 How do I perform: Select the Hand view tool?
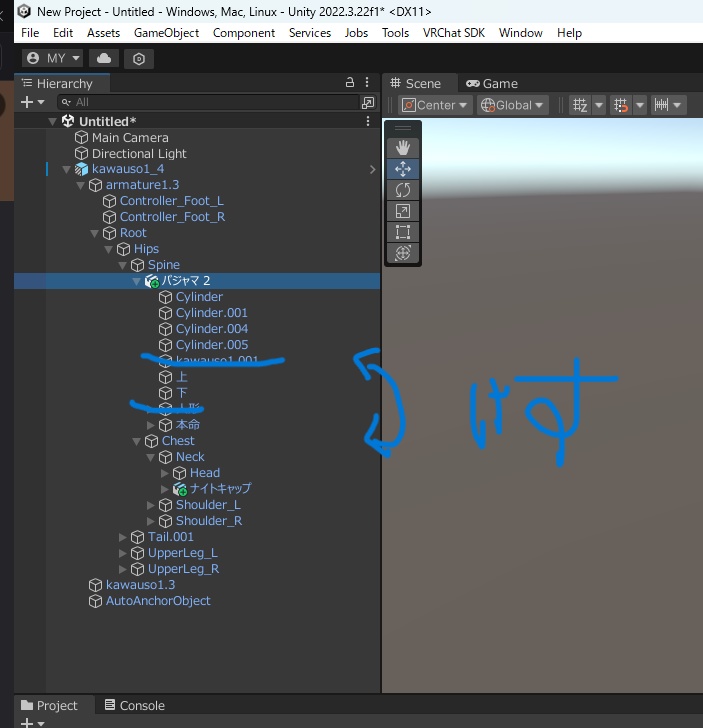click(x=403, y=148)
